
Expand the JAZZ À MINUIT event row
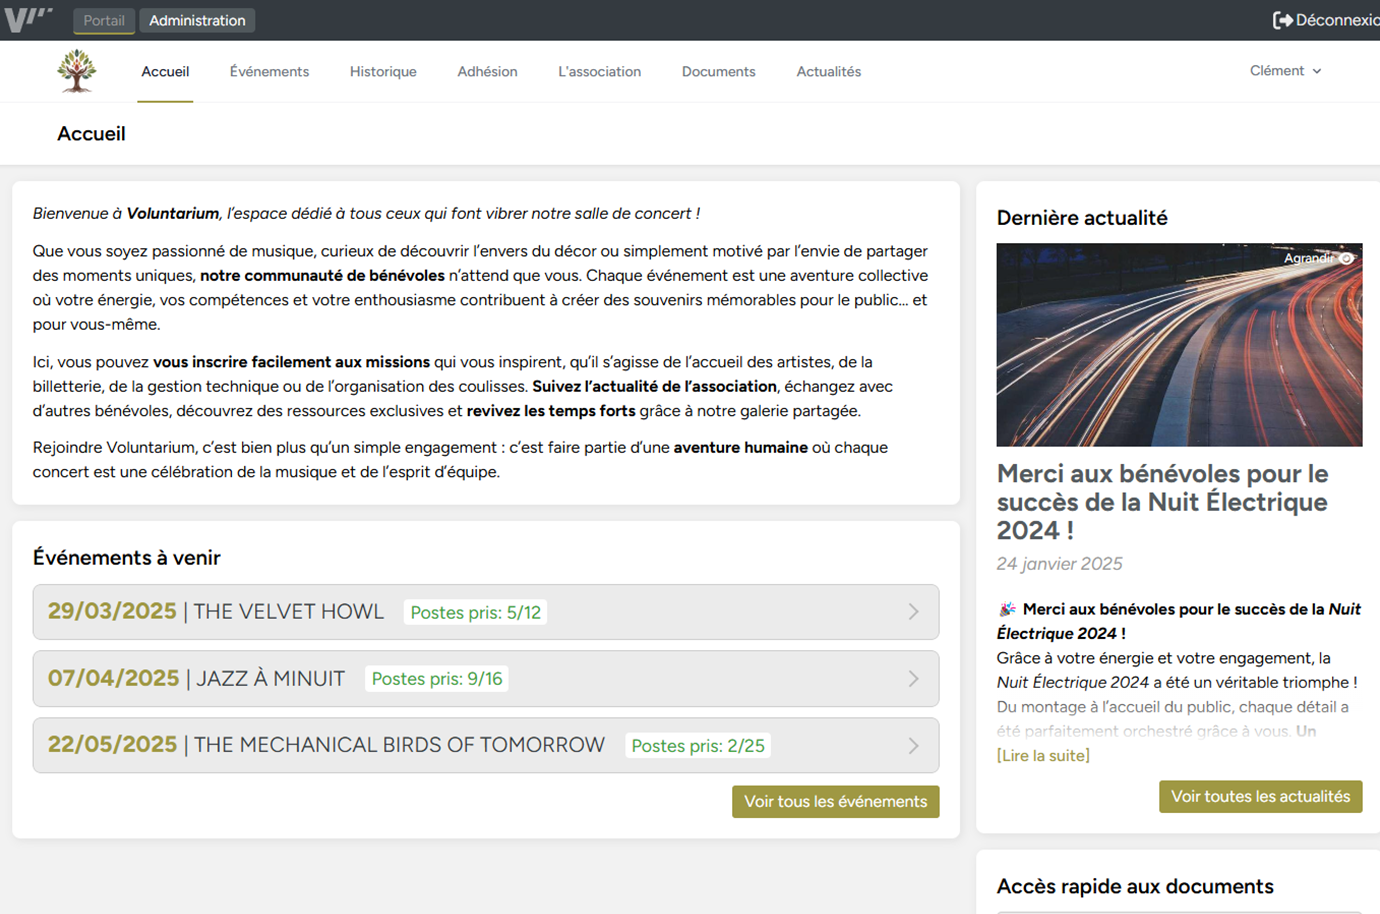913,678
